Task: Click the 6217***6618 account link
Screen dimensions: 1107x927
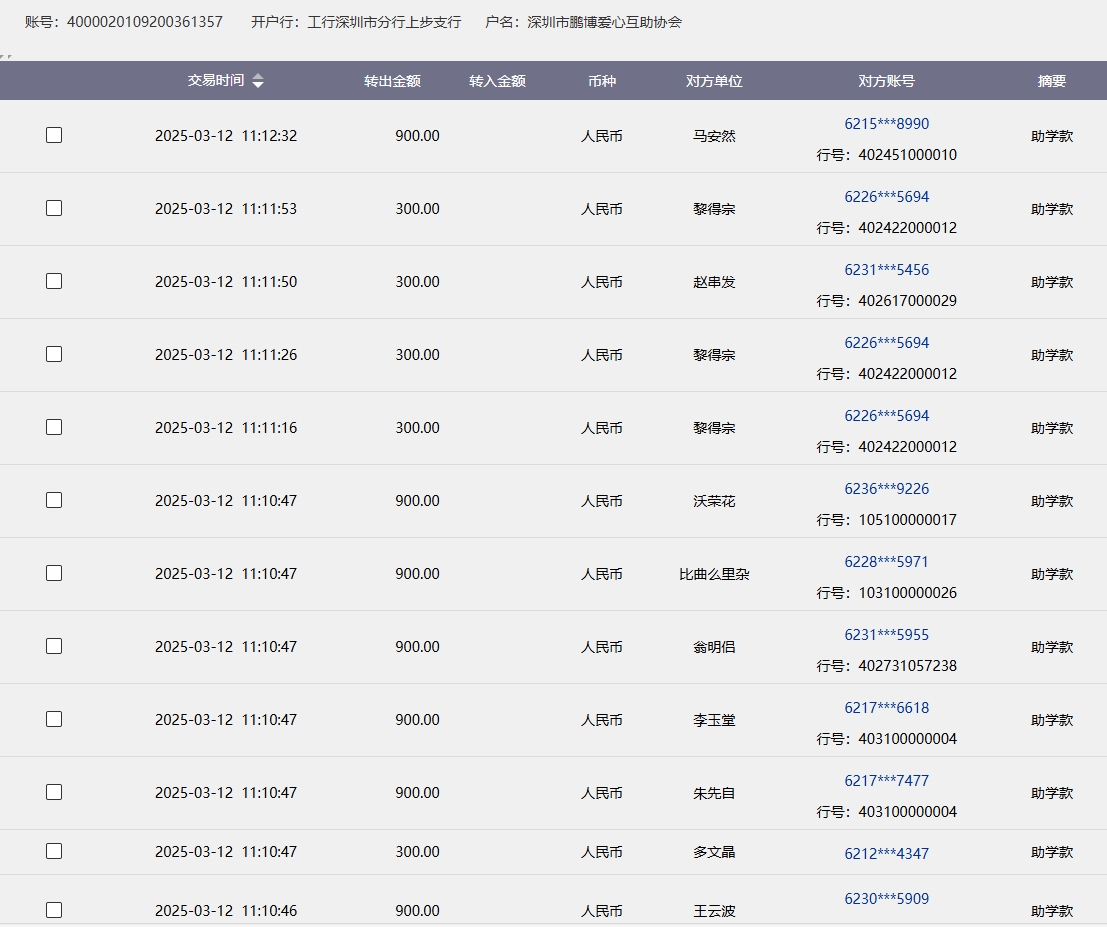Action: pos(886,708)
